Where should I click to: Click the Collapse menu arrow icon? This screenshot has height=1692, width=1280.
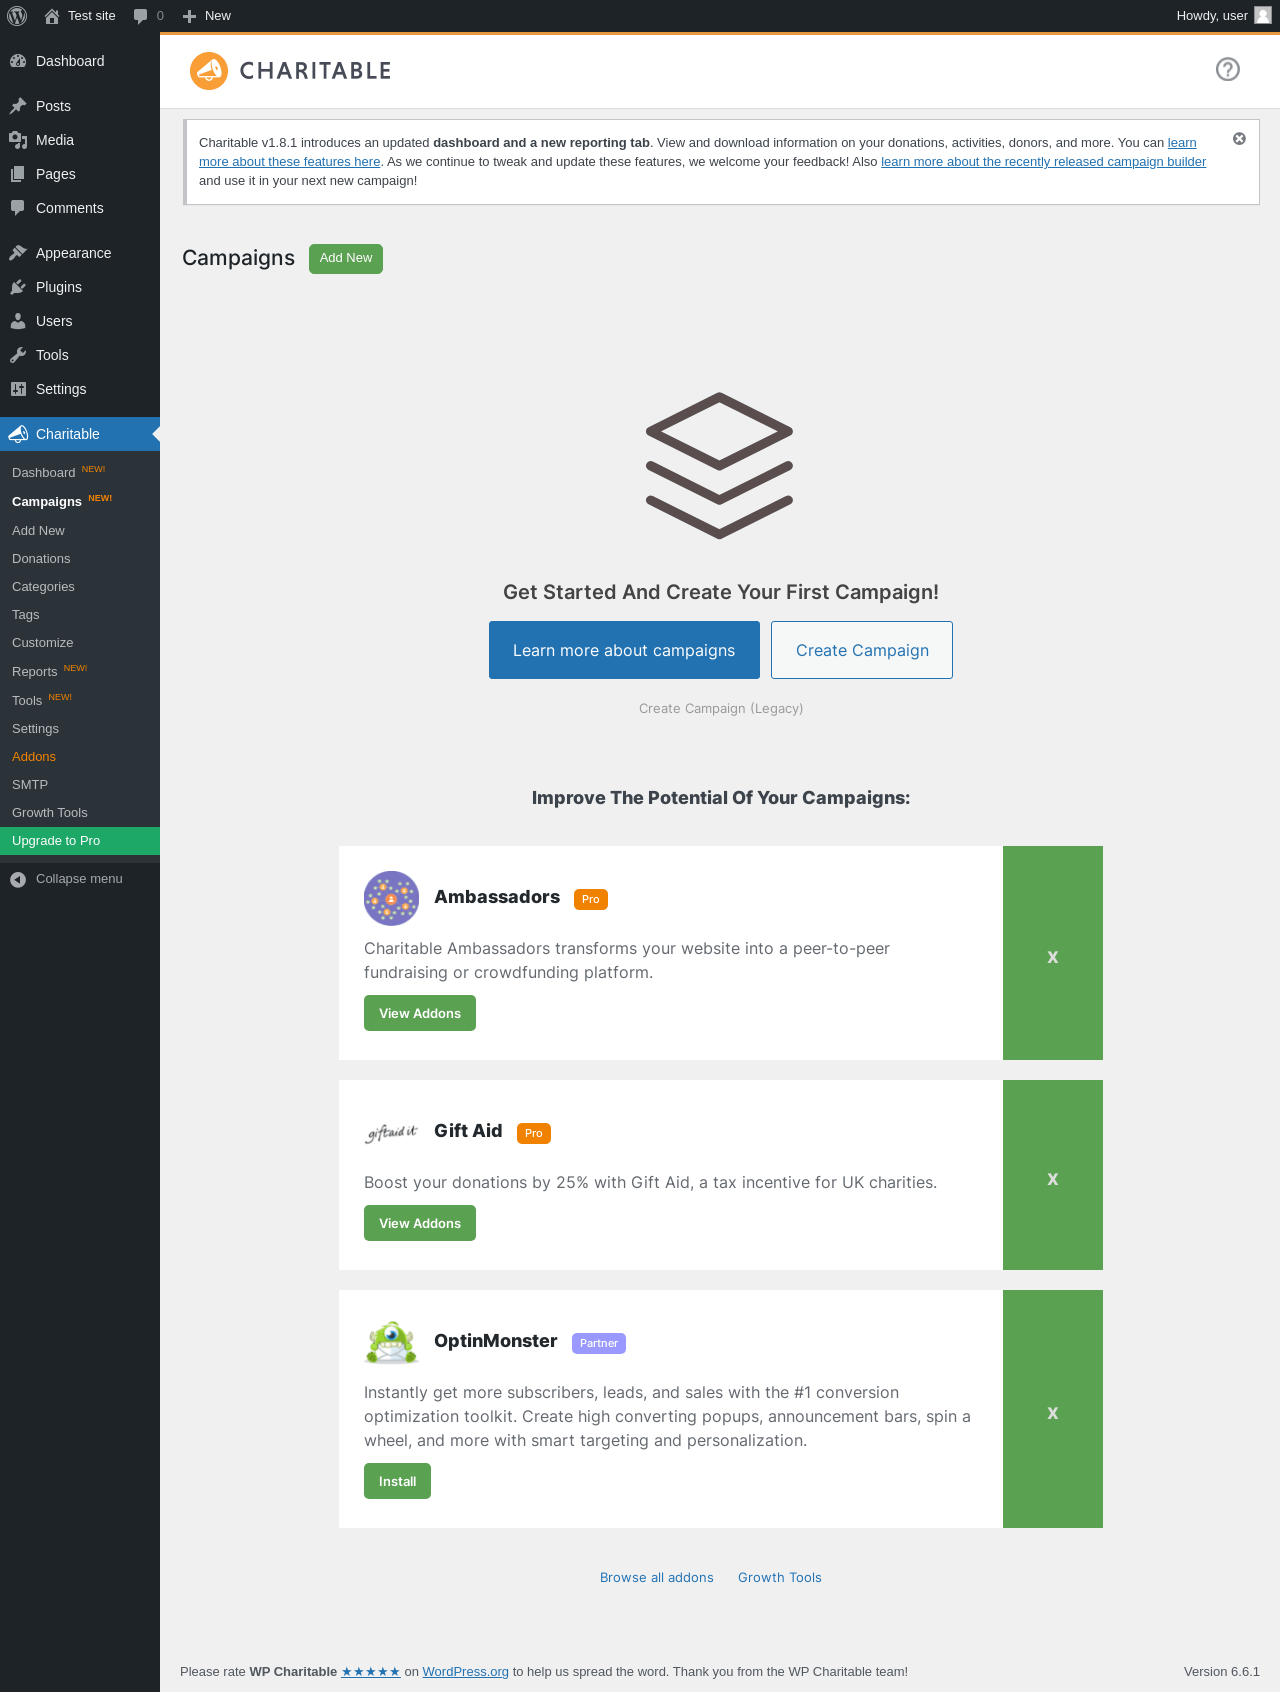[18, 879]
